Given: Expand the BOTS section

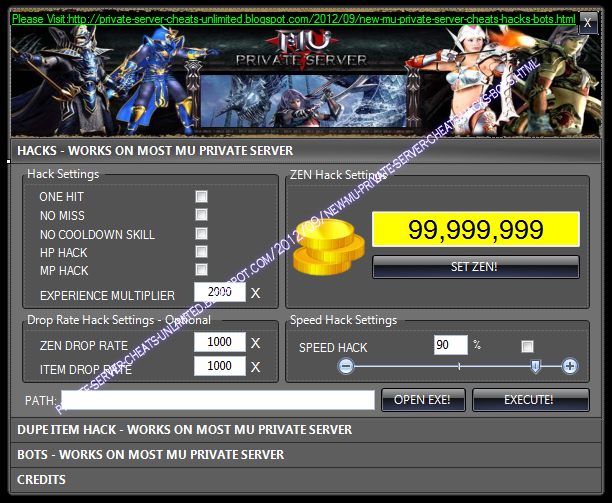Looking at the screenshot, I should [x=306, y=455].
